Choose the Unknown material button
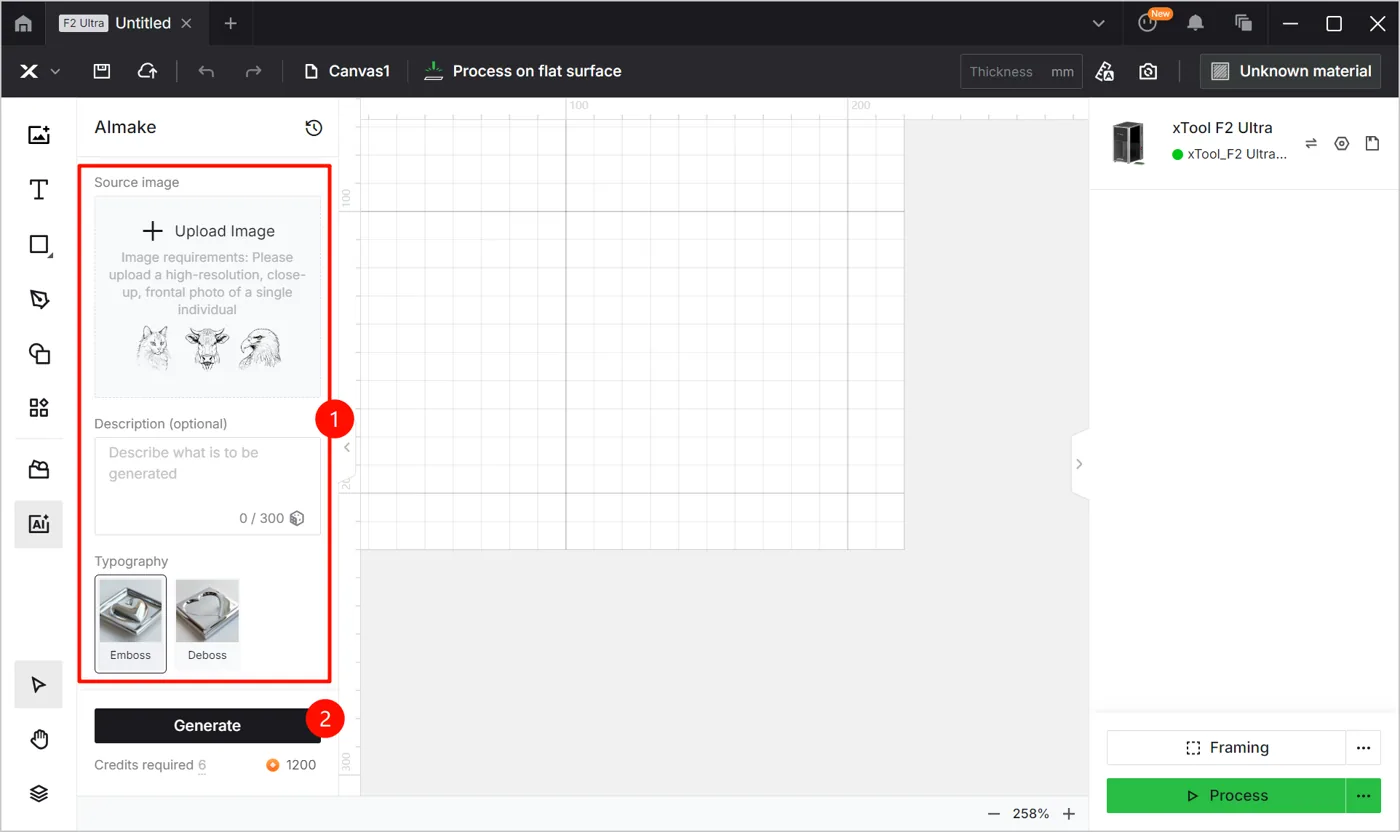The height and width of the screenshot is (832, 1400). (x=1290, y=71)
